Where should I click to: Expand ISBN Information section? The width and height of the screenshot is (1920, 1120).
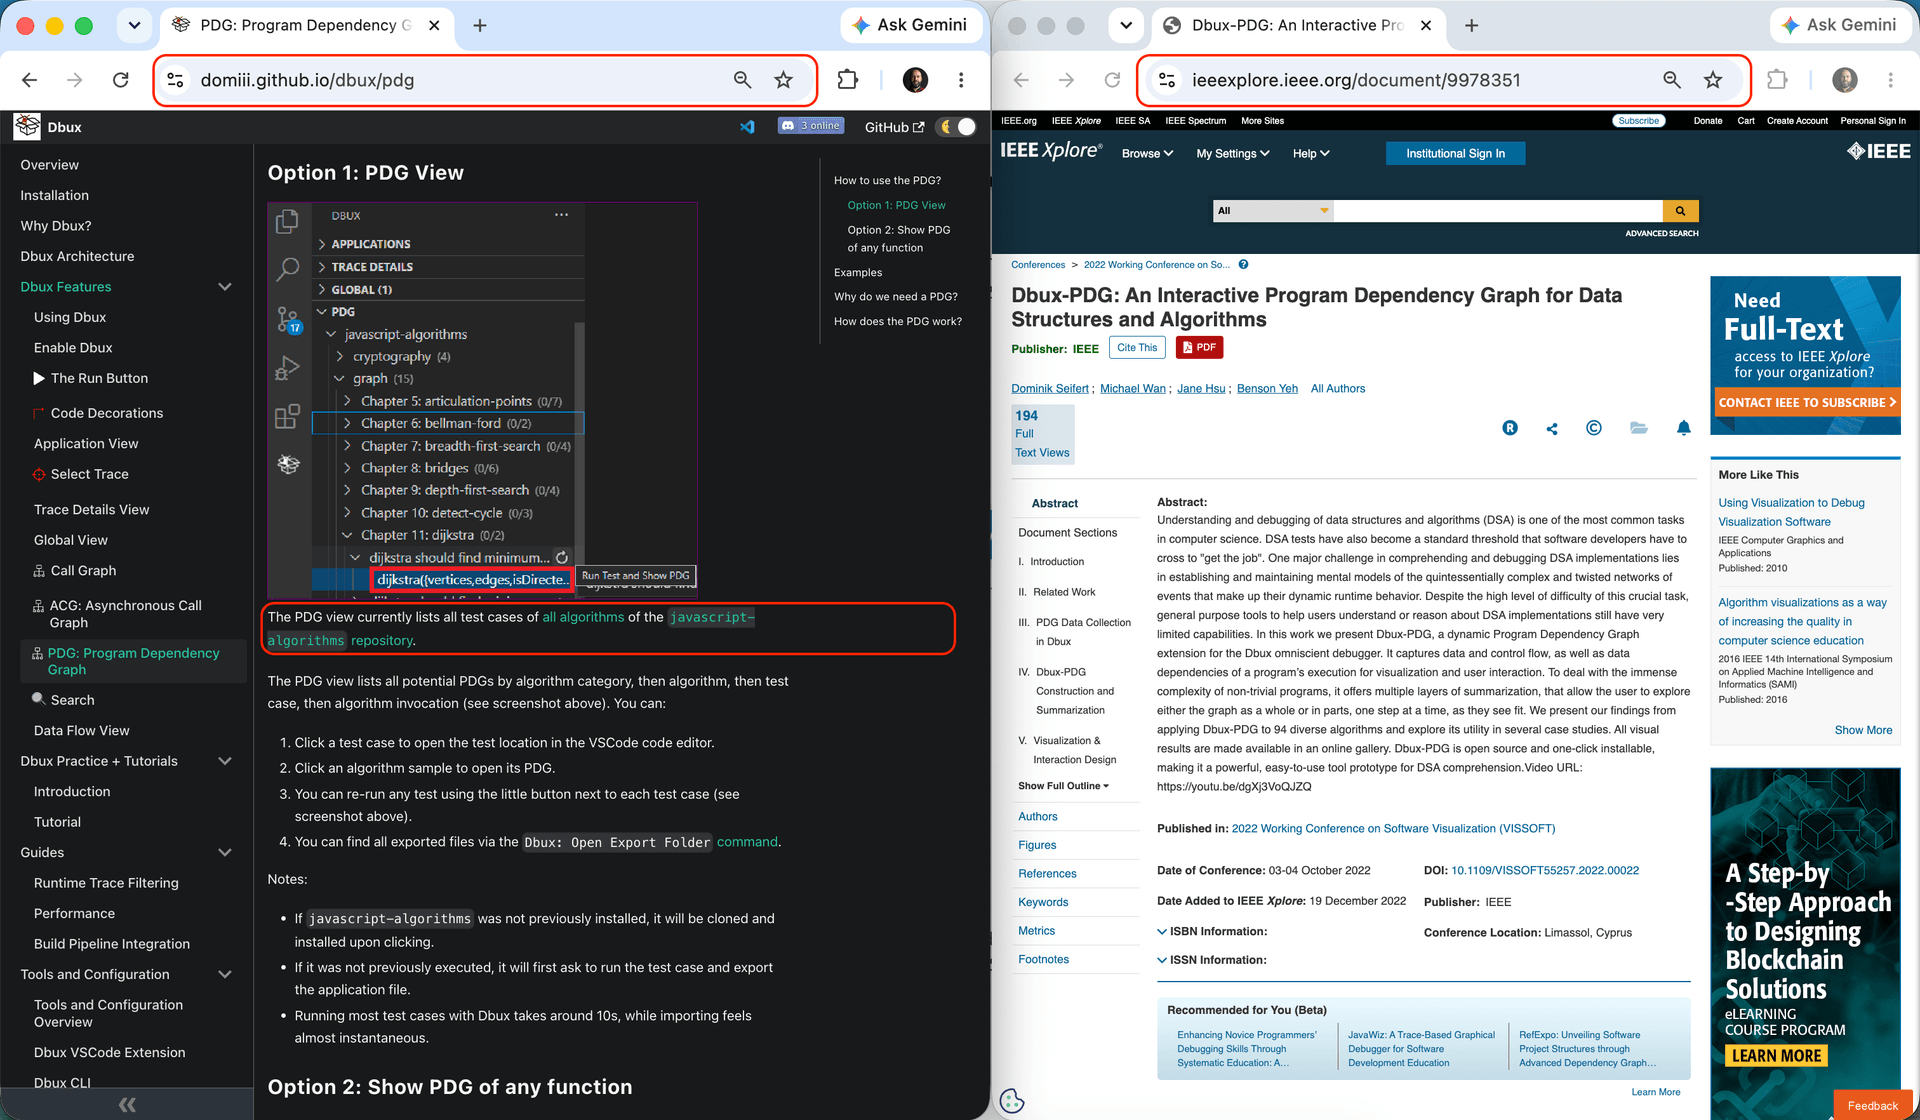(1212, 932)
